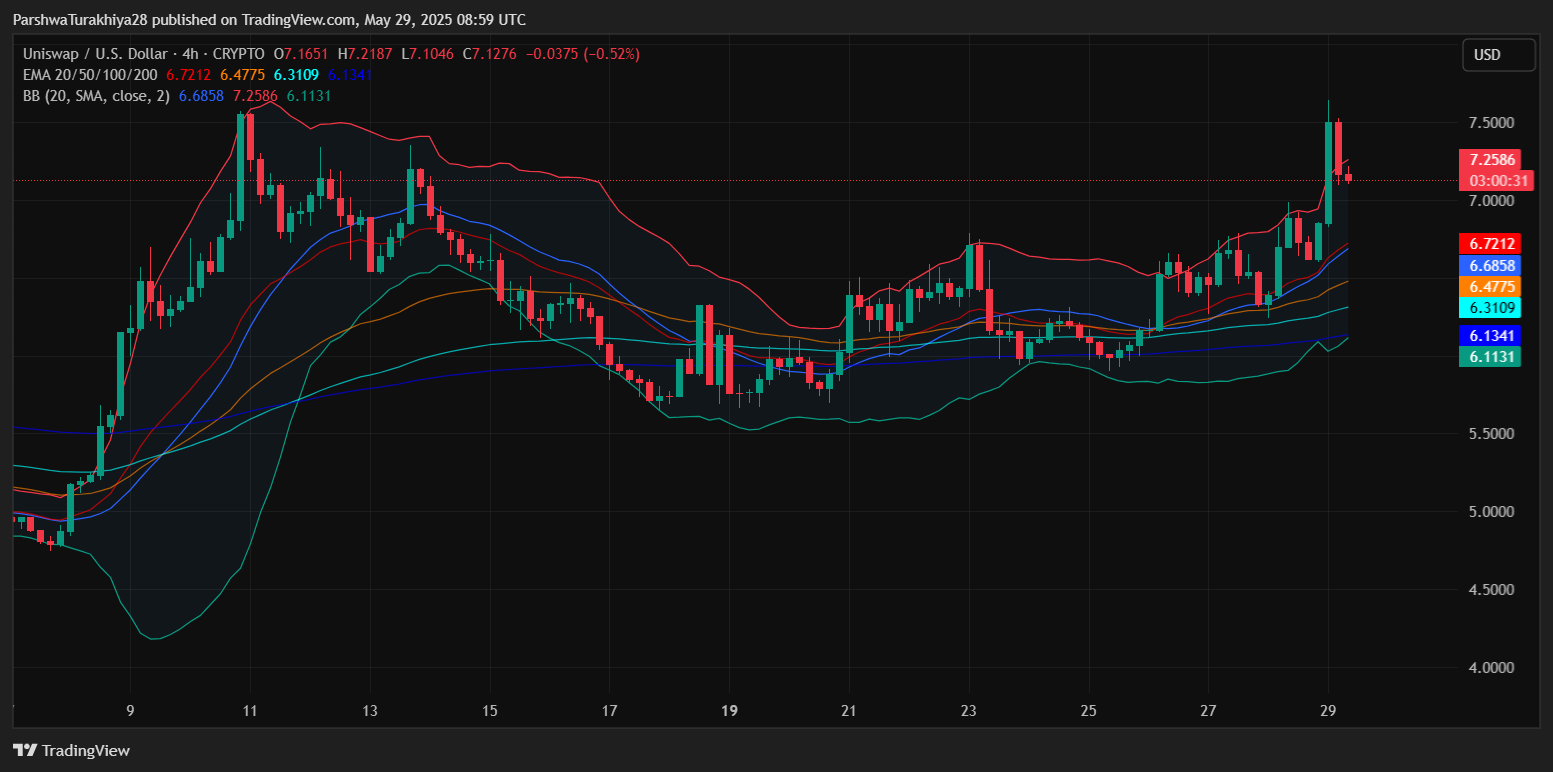1553x772 pixels.
Task: Click the -0.0375 (-0.52%) change value
Action: click(x=581, y=54)
